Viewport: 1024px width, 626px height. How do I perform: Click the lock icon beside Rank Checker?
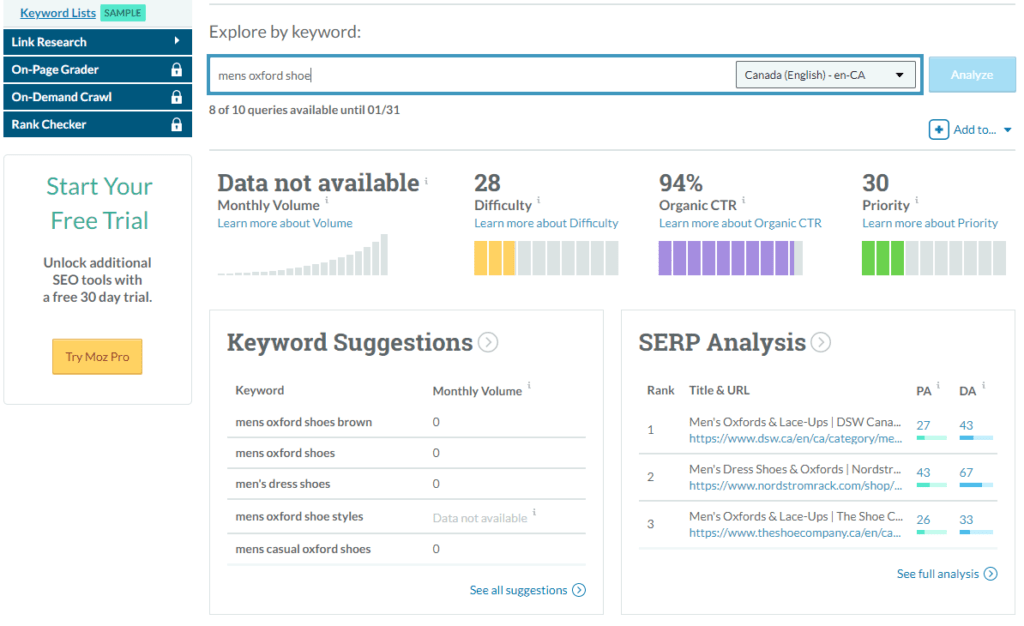tap(176, 124)
